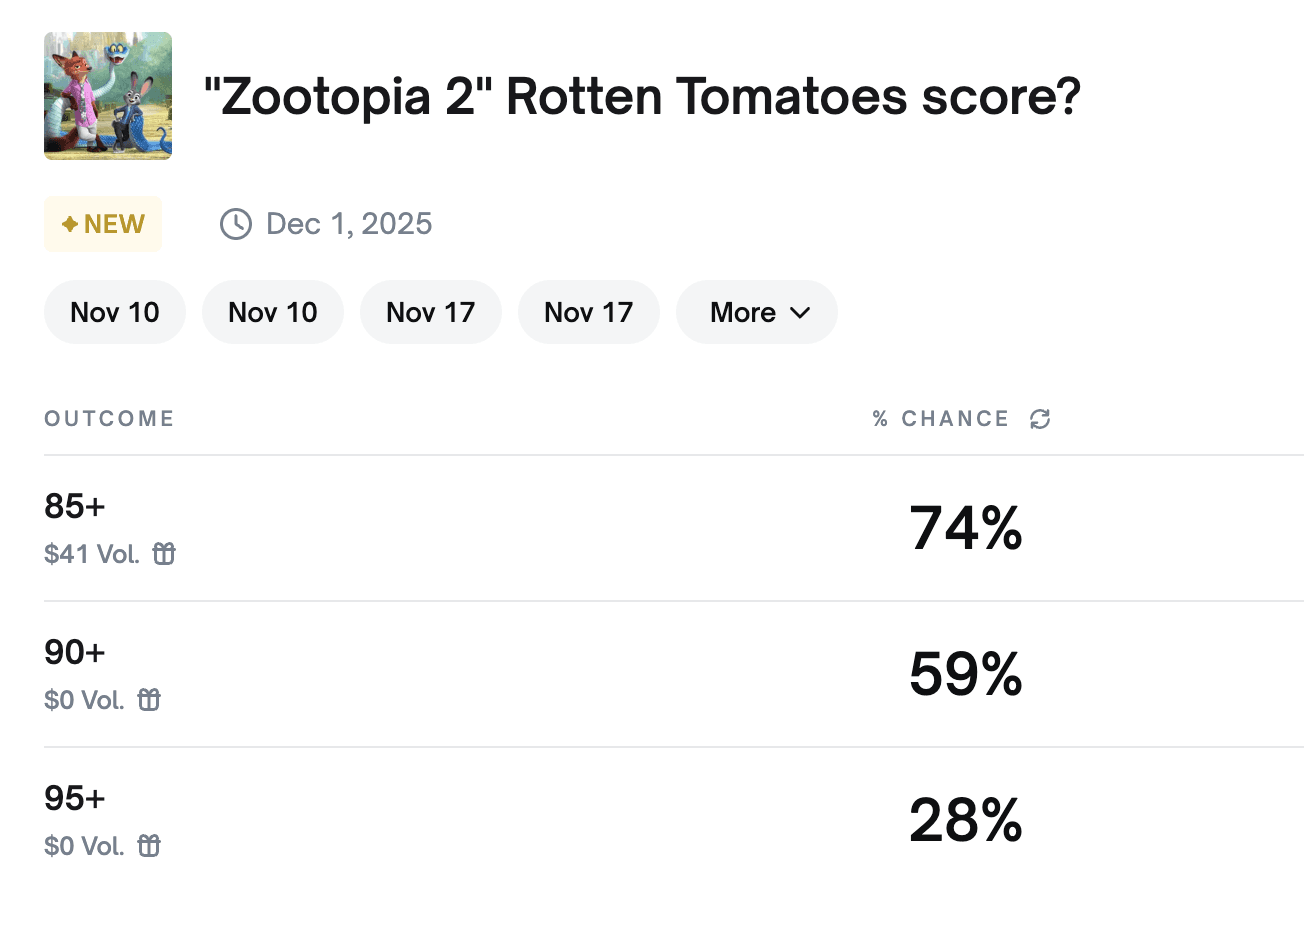
Task: Click the clock icon beside Dec 1, 2025
Action: pos(235,224)
